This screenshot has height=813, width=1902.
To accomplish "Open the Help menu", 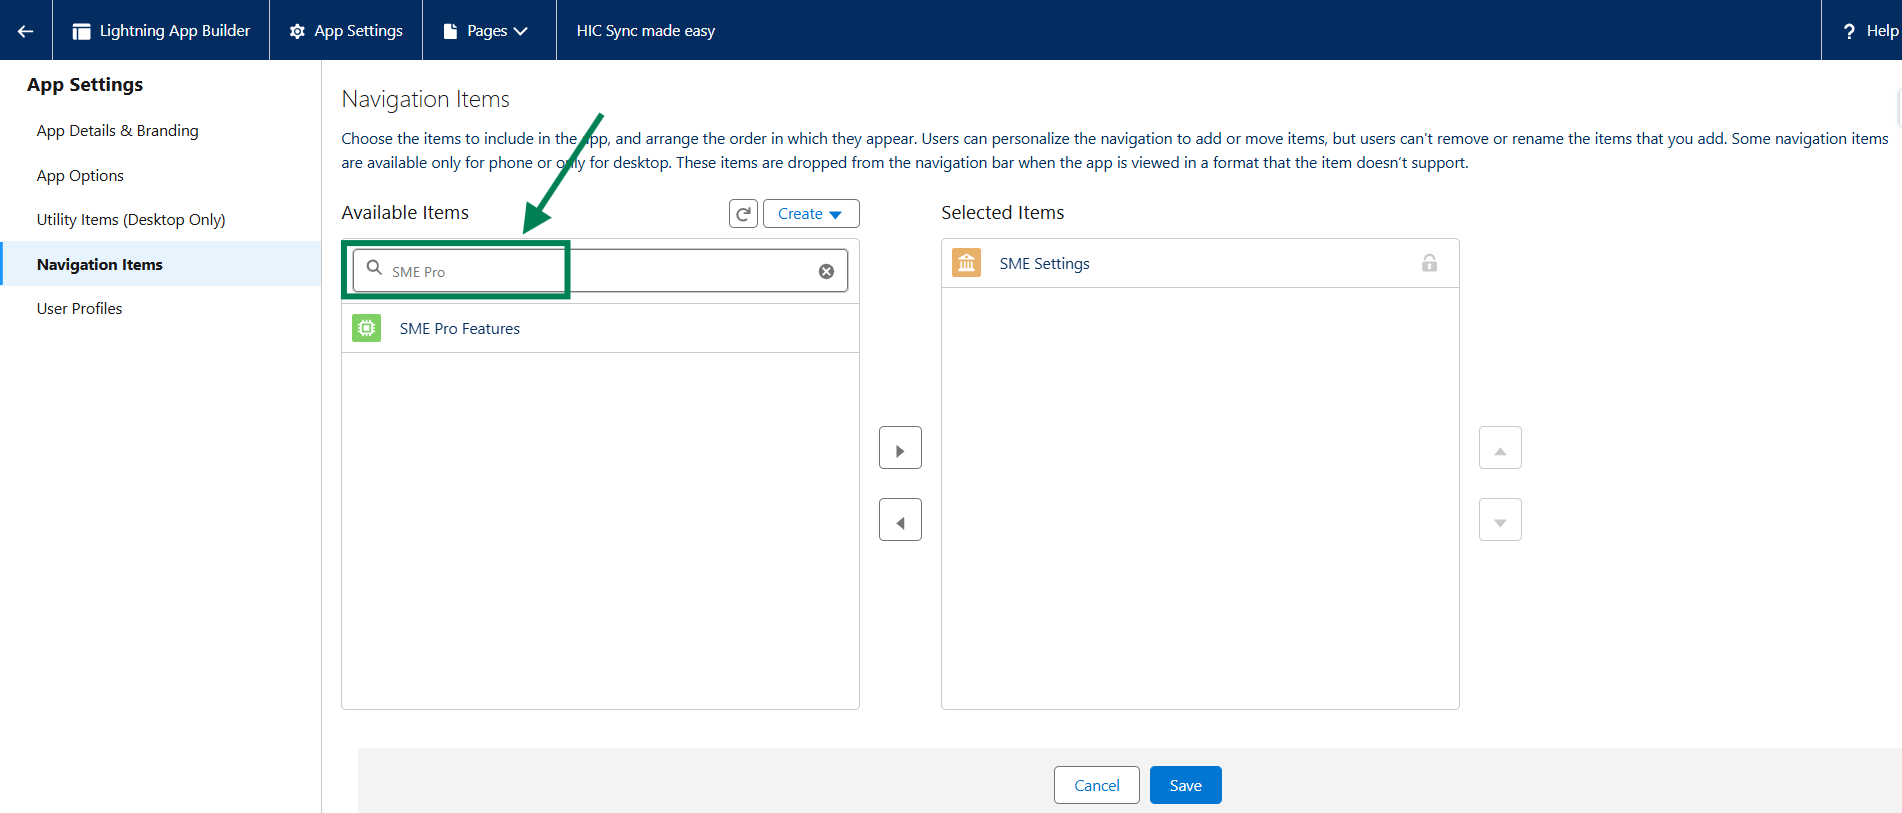I will (1868, 31).
